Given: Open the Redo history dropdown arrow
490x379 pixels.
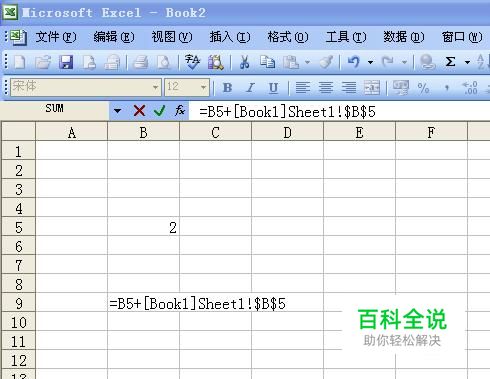Looking at the screenshot, I should point(404,62).
